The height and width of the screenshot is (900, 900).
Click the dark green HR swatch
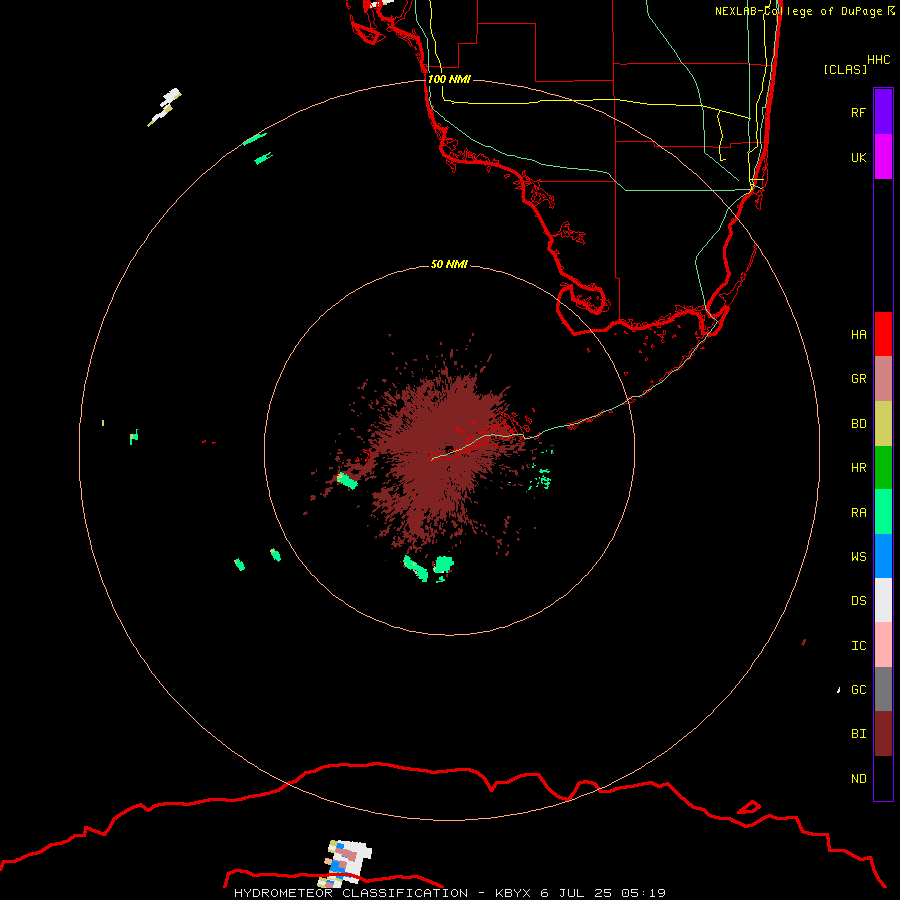click(x=883, y=468)
